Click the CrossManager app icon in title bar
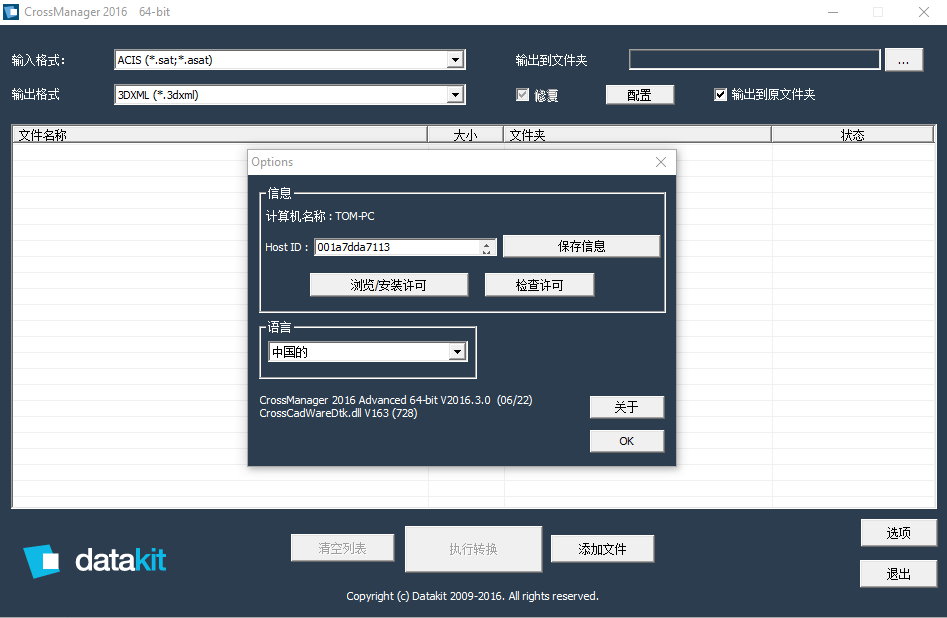 (x=11, y=11)
